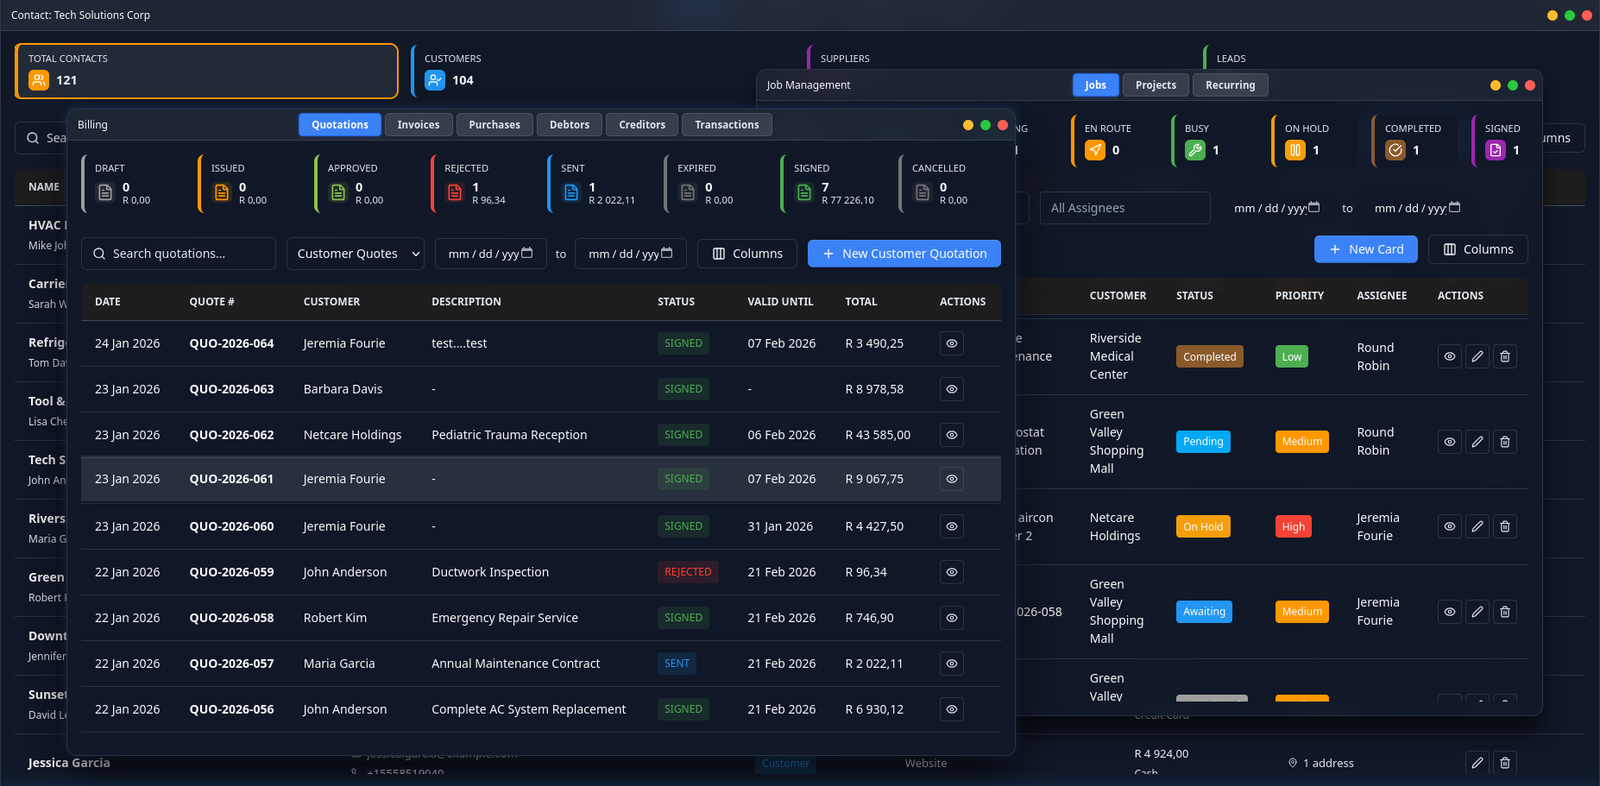Click the Total Contacts icon
The height and width of the screenshot is (786, 1600).
[38, 80]
